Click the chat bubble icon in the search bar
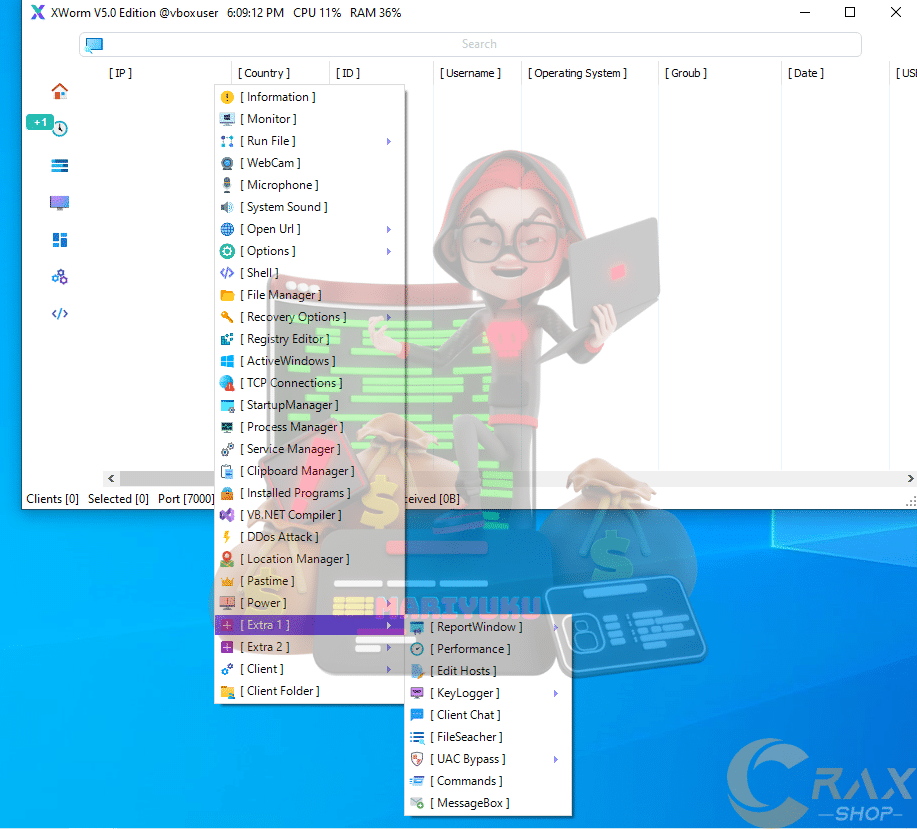This screenshot has height=829, width=917. tap(94, 45)
